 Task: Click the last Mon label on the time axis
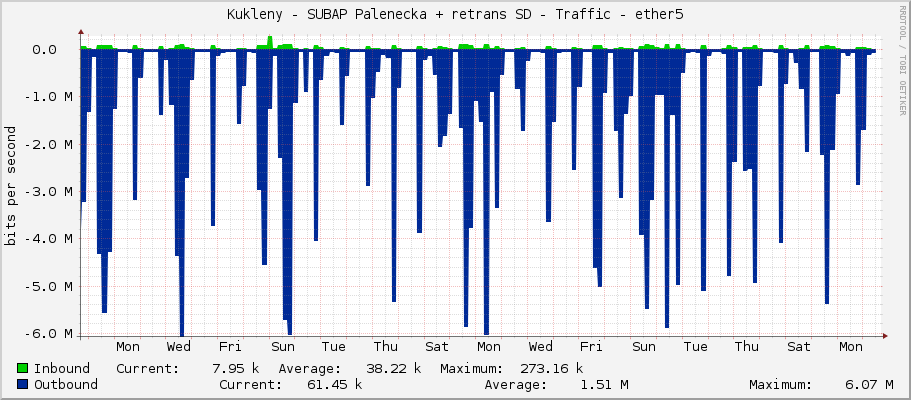pos(851,347)
